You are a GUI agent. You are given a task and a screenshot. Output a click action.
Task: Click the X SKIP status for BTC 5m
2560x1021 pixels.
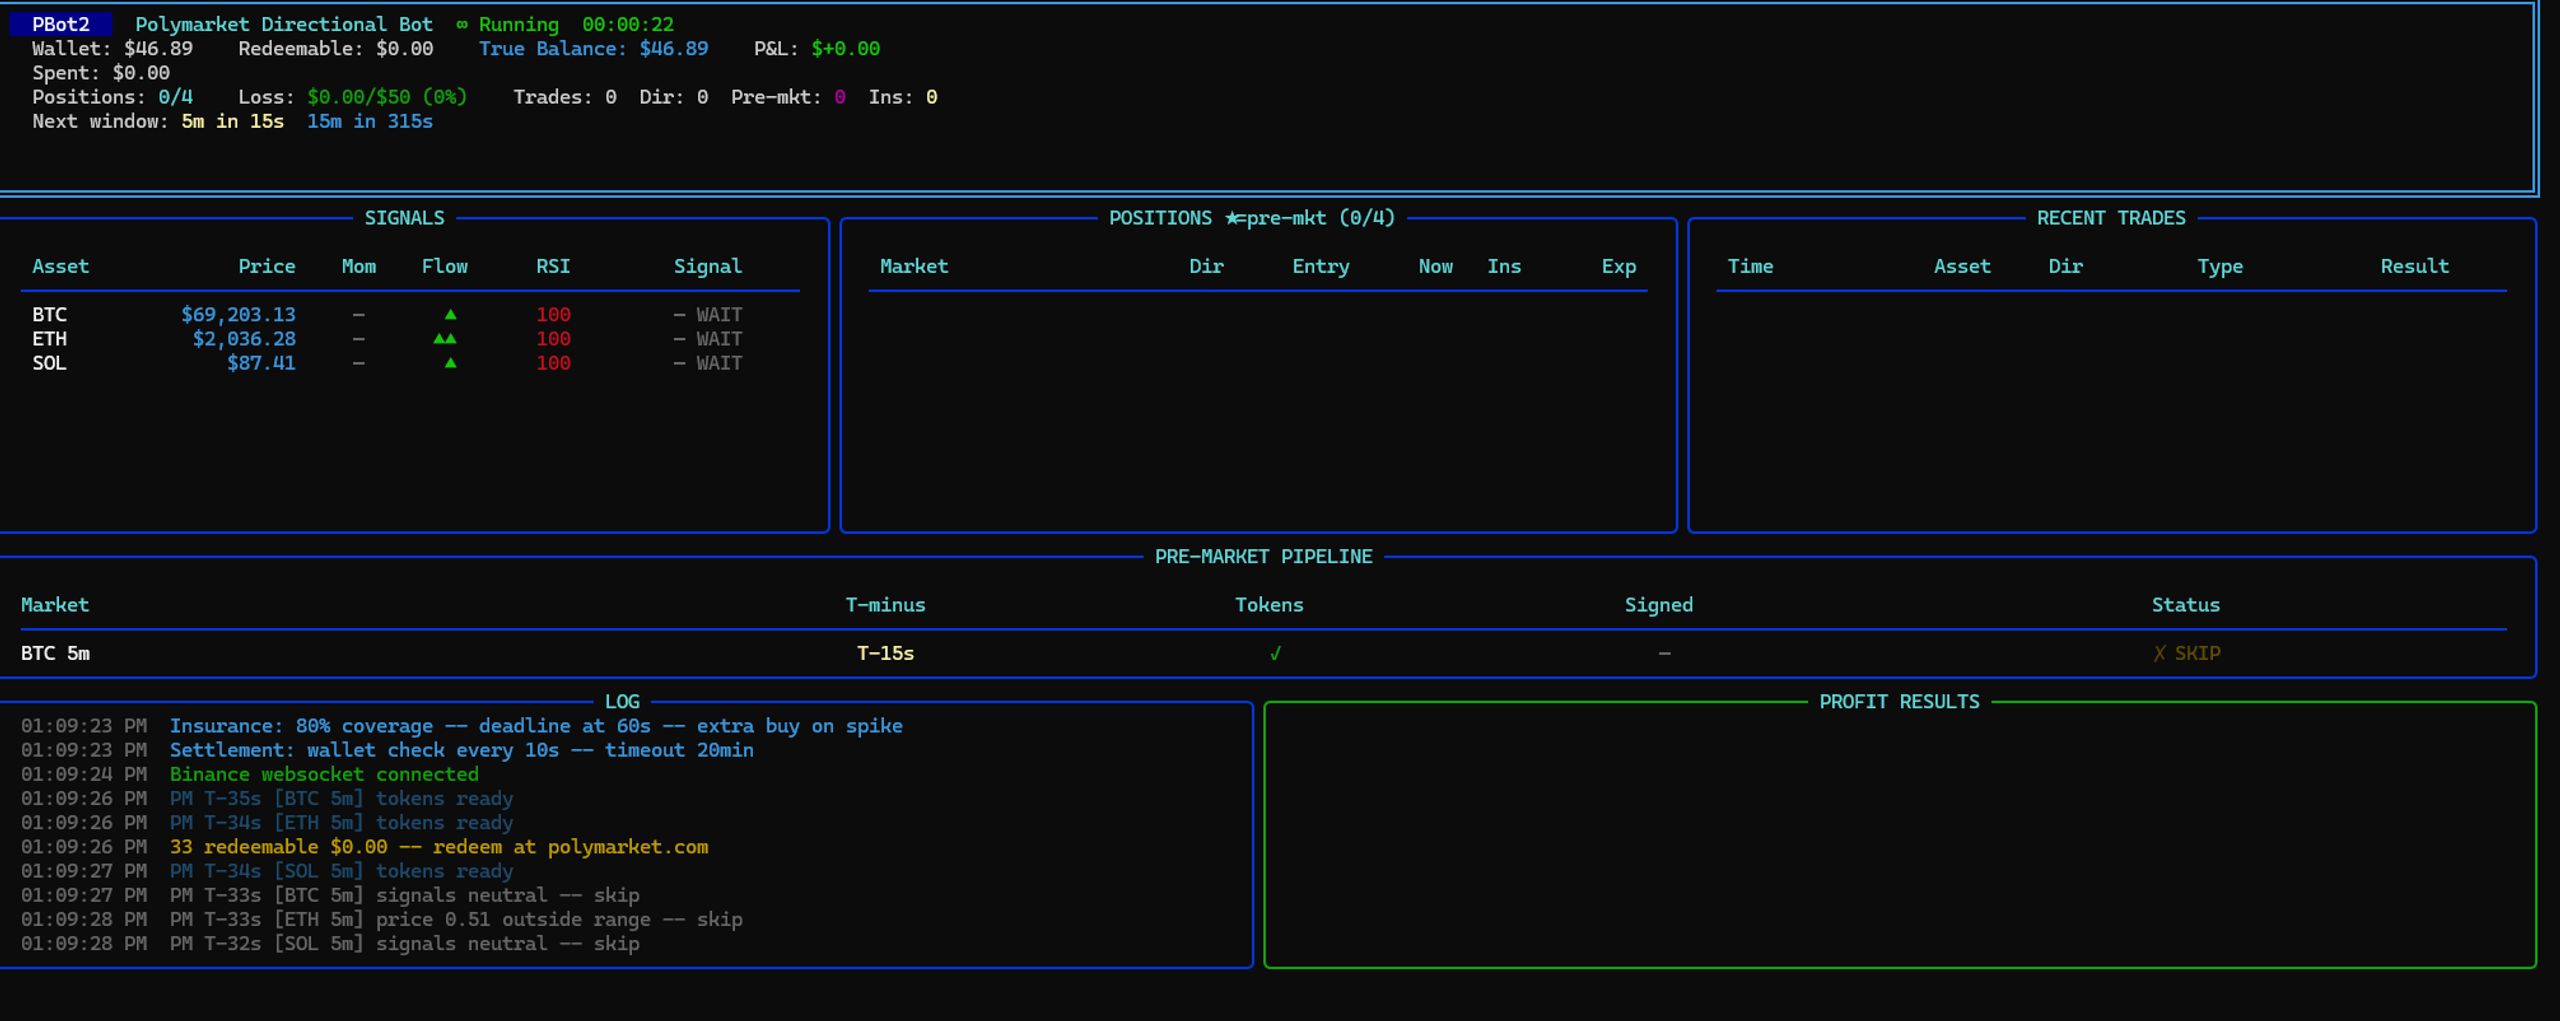[2186, 653]
